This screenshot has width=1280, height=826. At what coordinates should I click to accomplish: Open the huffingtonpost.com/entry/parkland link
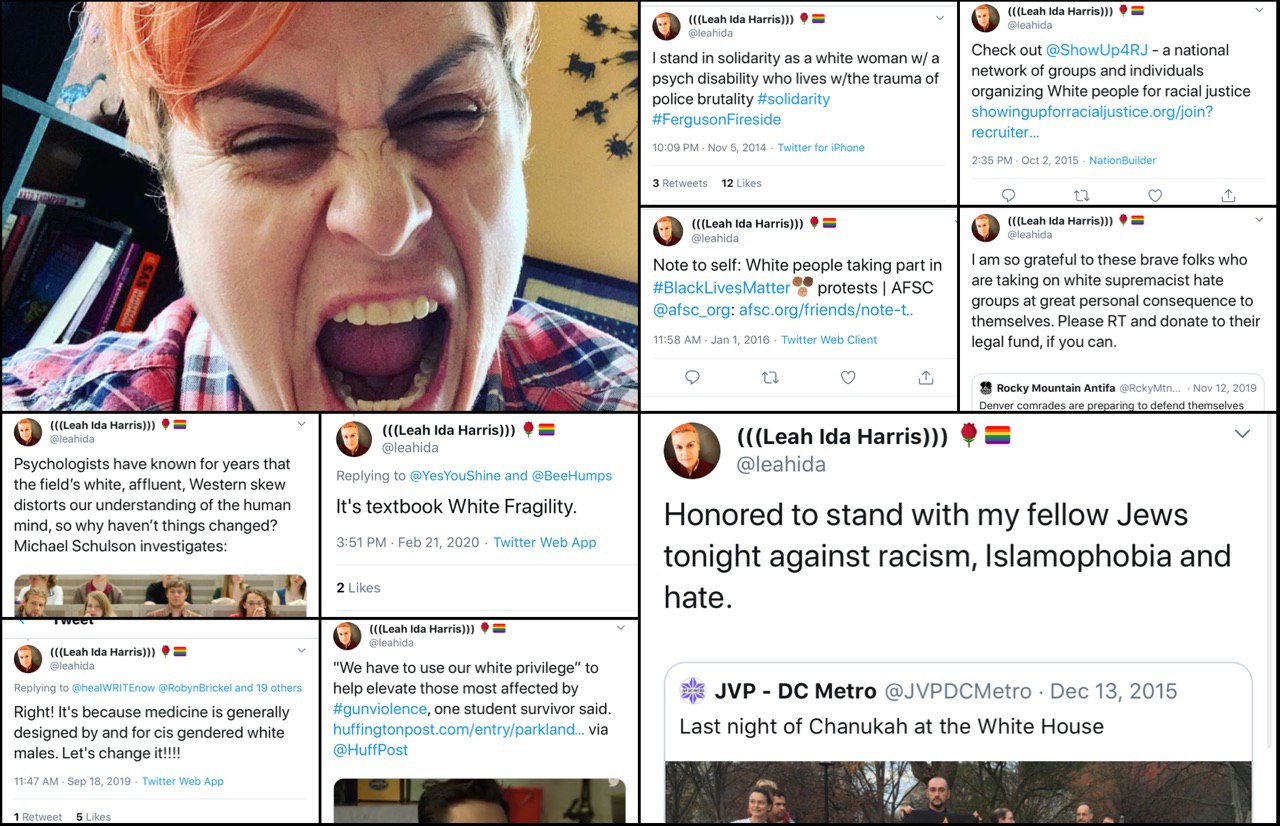click(x=458, y=730)
